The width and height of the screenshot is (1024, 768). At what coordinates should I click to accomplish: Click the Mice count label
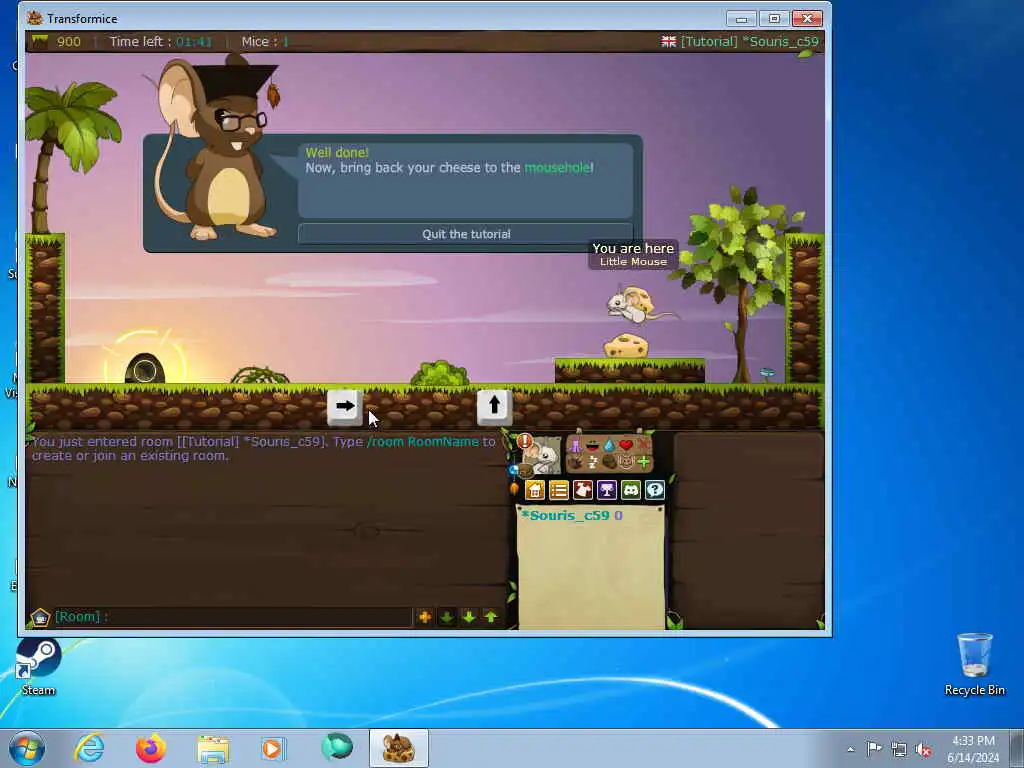coord(265,42)
